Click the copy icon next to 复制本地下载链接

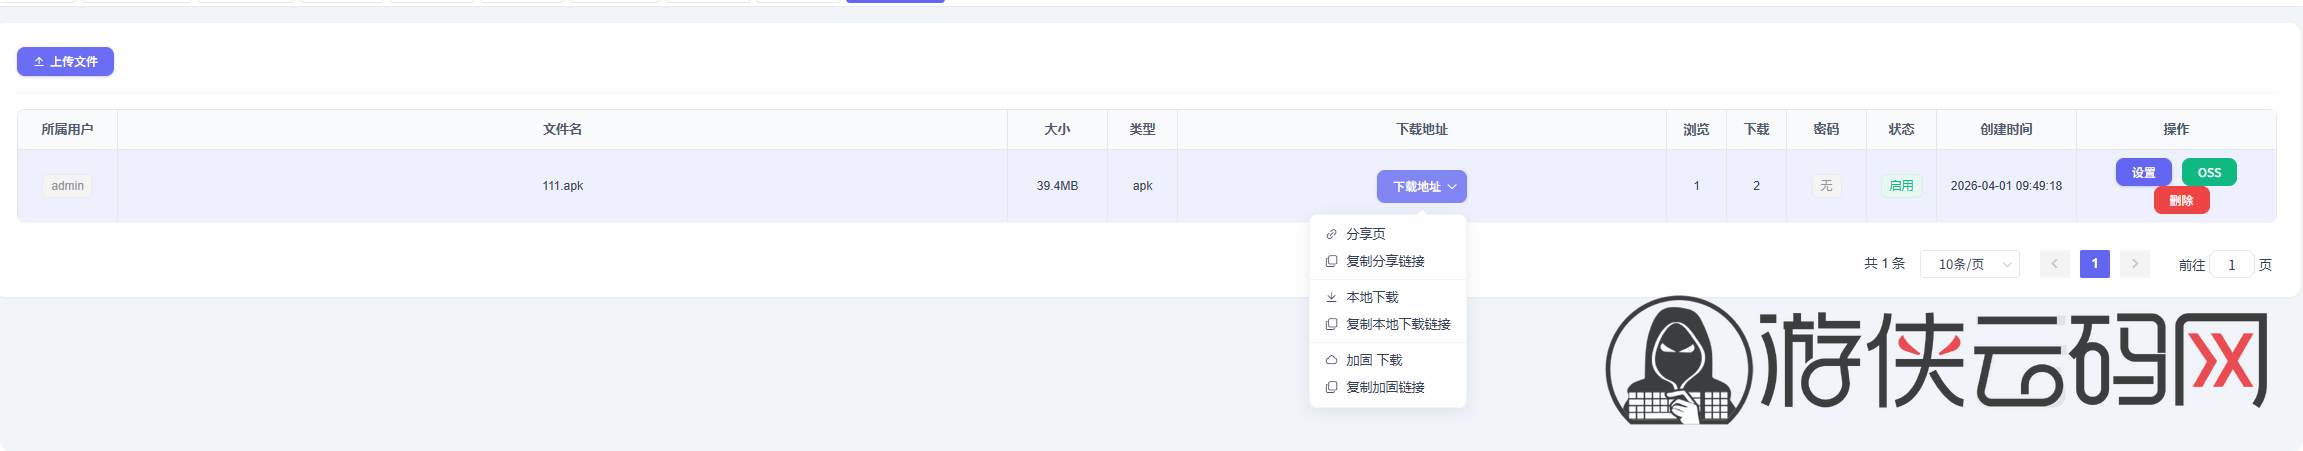(1331, 324)
